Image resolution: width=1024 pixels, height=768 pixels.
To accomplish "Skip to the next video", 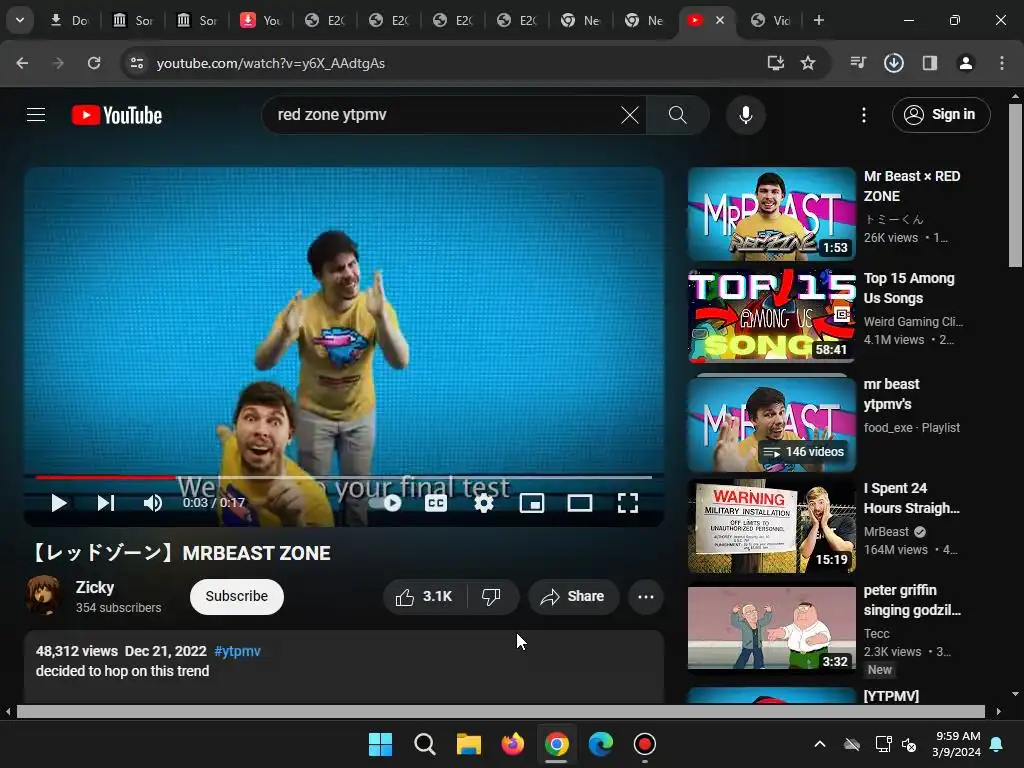I will pos(106,503).
